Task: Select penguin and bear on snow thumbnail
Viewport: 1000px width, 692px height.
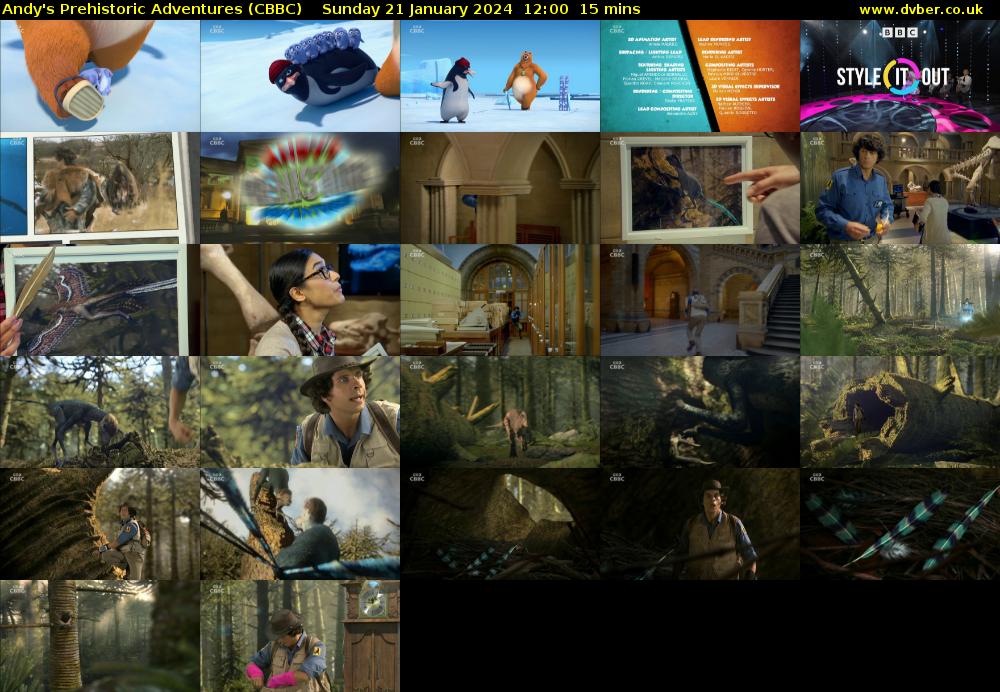Action: click(x=500, y=76)
